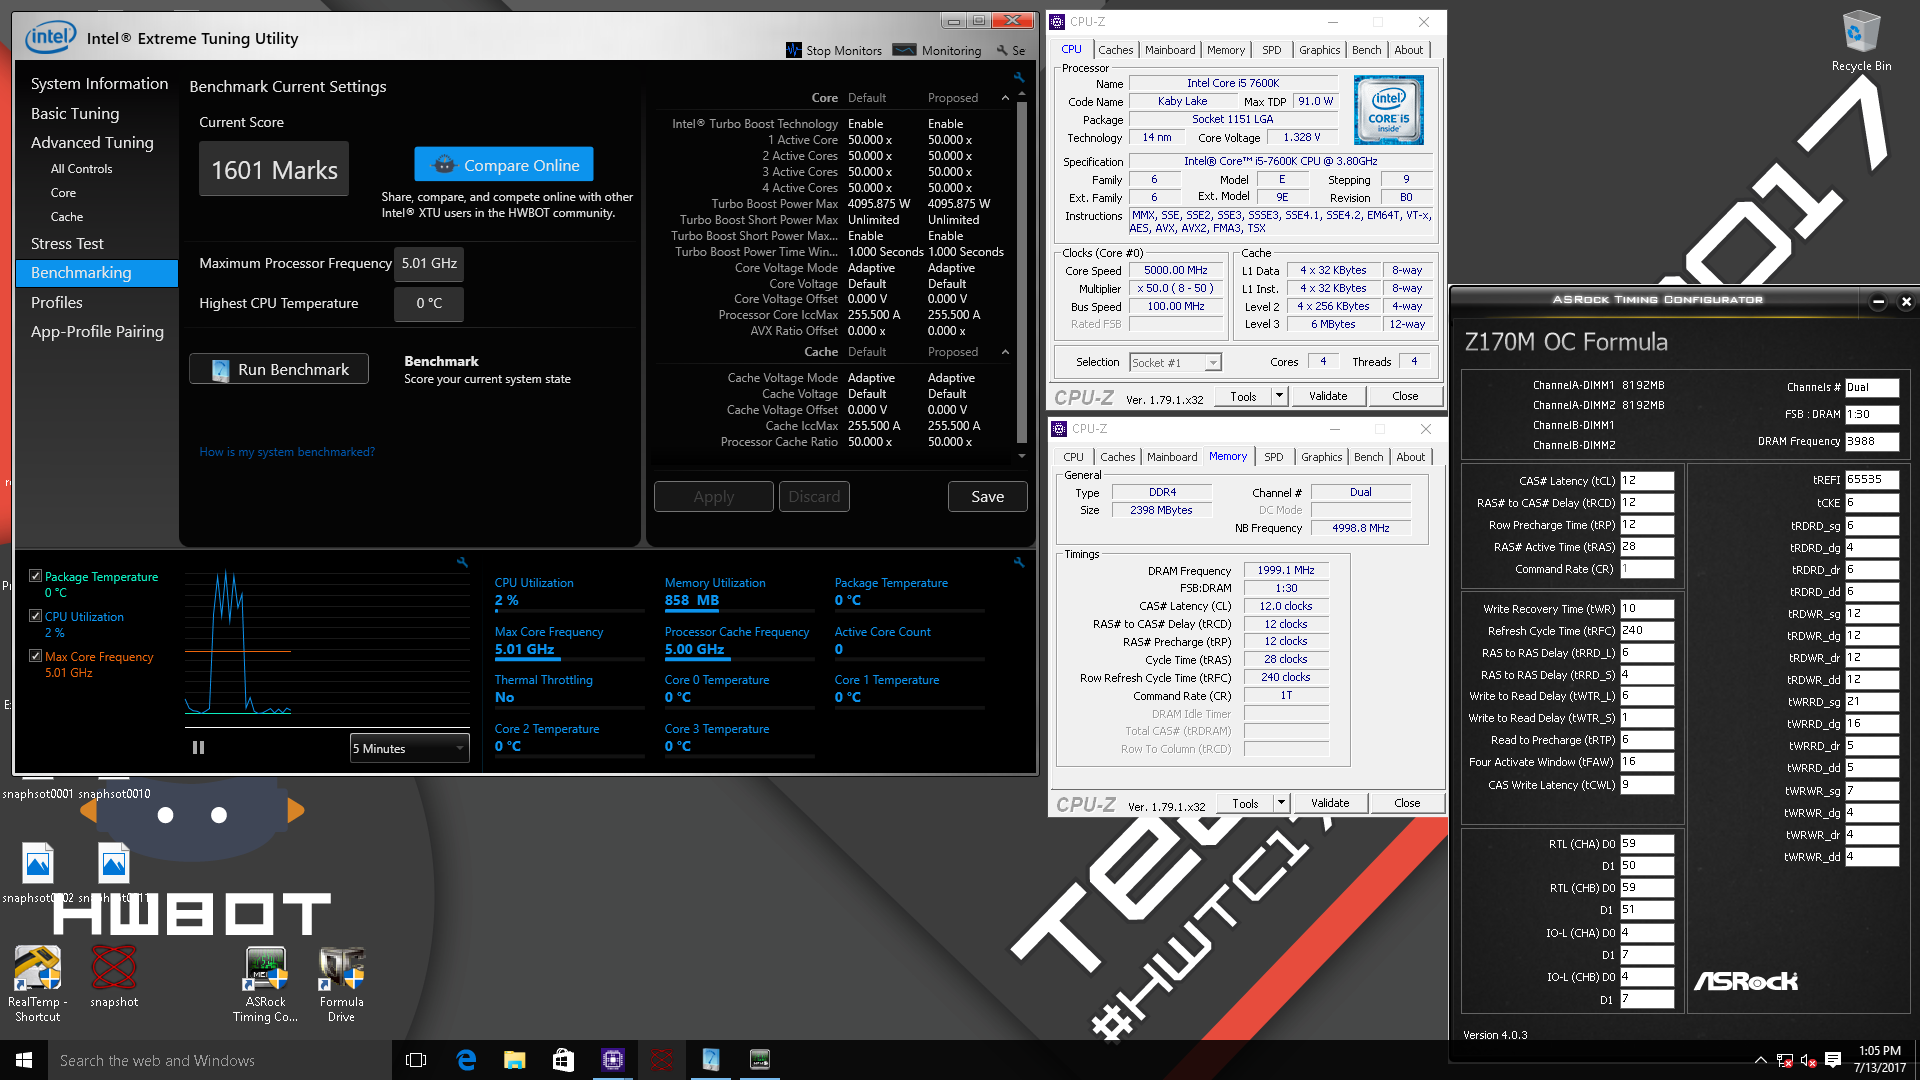Switch to the CPU-Z taskbar icon
Screen dimensions: 1920x1080
612,1060
